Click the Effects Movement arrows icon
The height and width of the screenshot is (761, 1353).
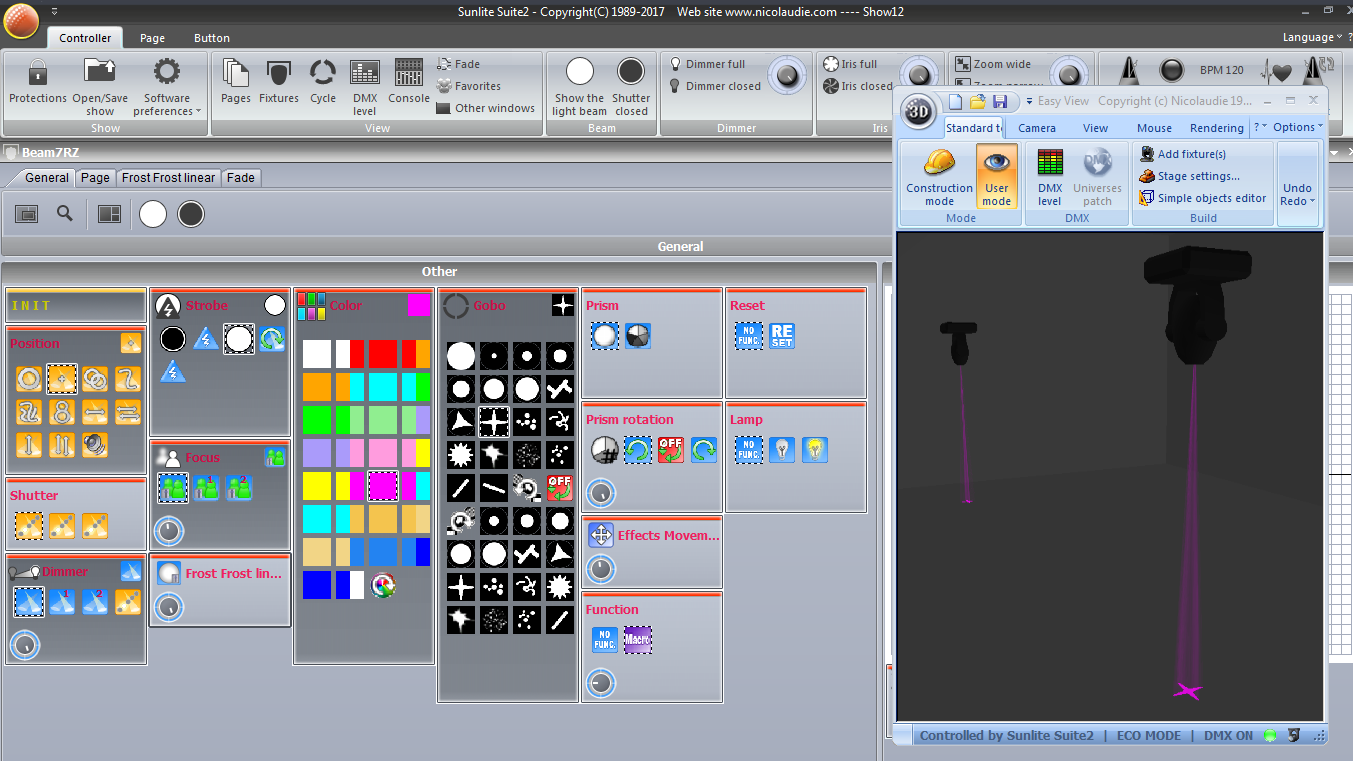tap(601, 535)
